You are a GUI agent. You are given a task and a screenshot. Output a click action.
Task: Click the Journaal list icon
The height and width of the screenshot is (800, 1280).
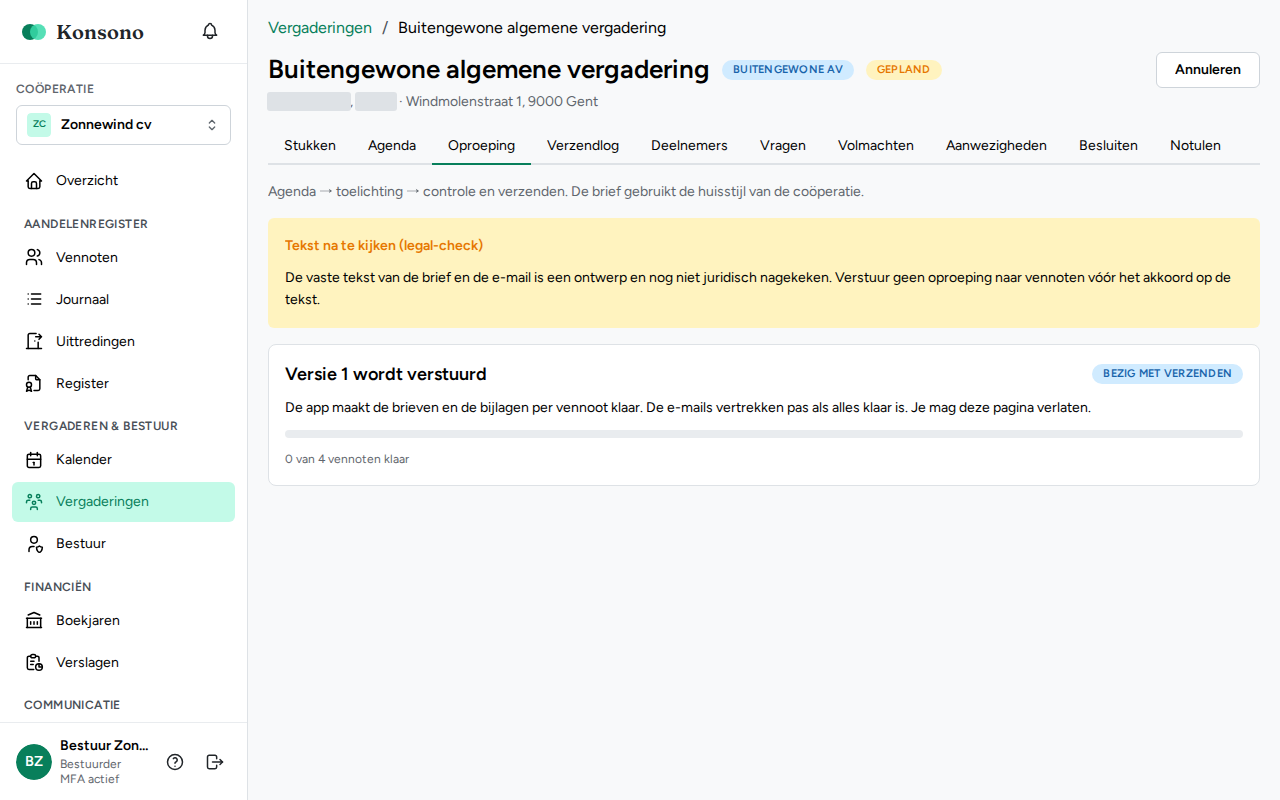tap(34, 300)
